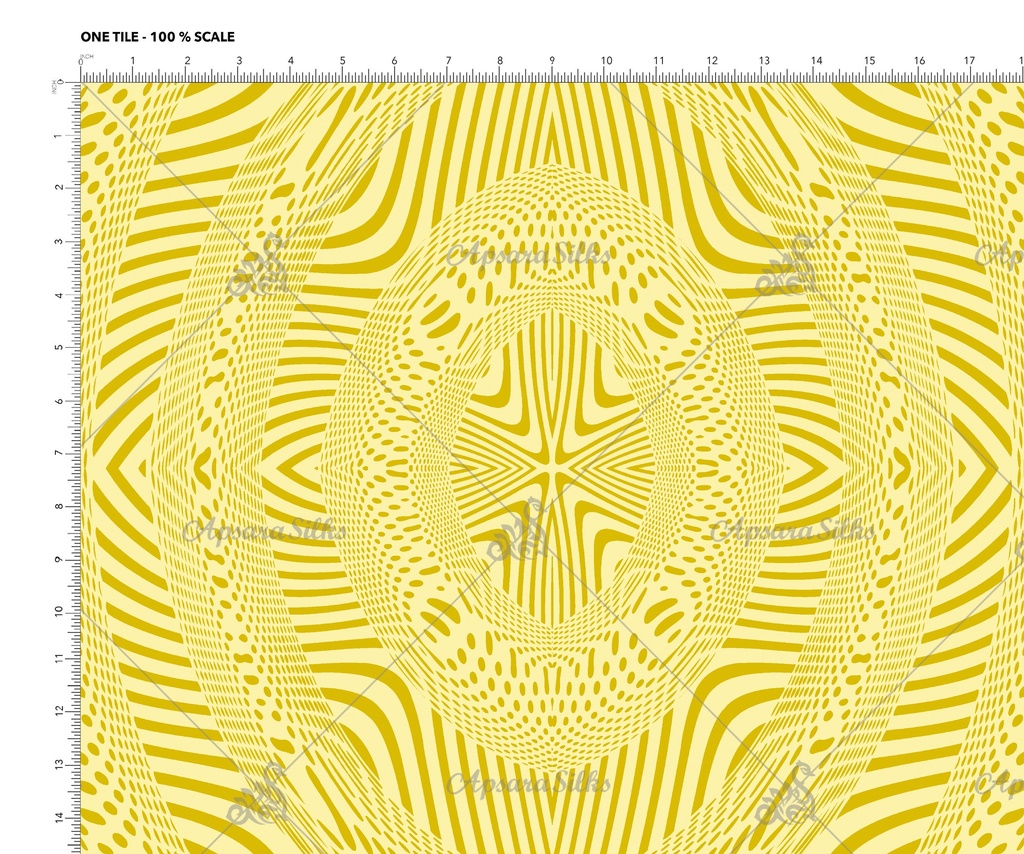Screen dimensions: 1024x854
Task: Click the 17 mark on the horizontal ruler
Action: point(969,62)
